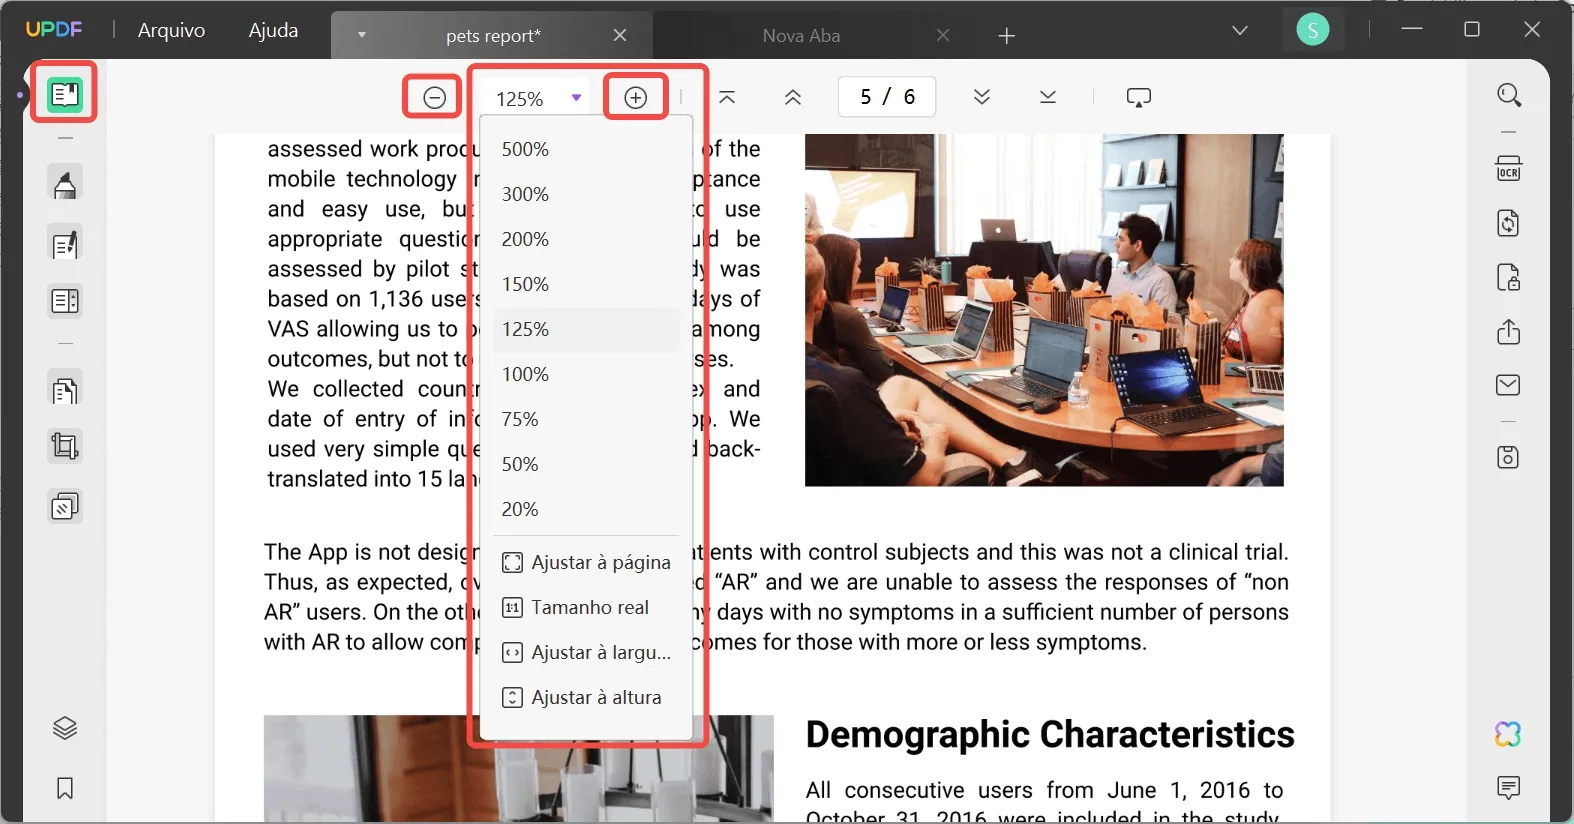Choose 200% zoom level
The width and height of the screenshot is (1574, 824).
(586, 239)
